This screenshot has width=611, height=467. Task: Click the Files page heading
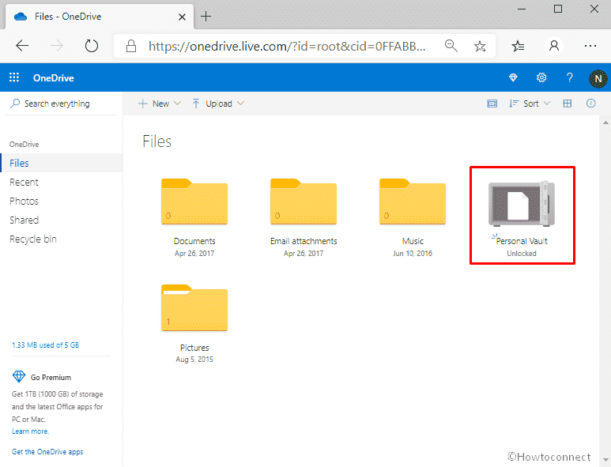(157, 142)
